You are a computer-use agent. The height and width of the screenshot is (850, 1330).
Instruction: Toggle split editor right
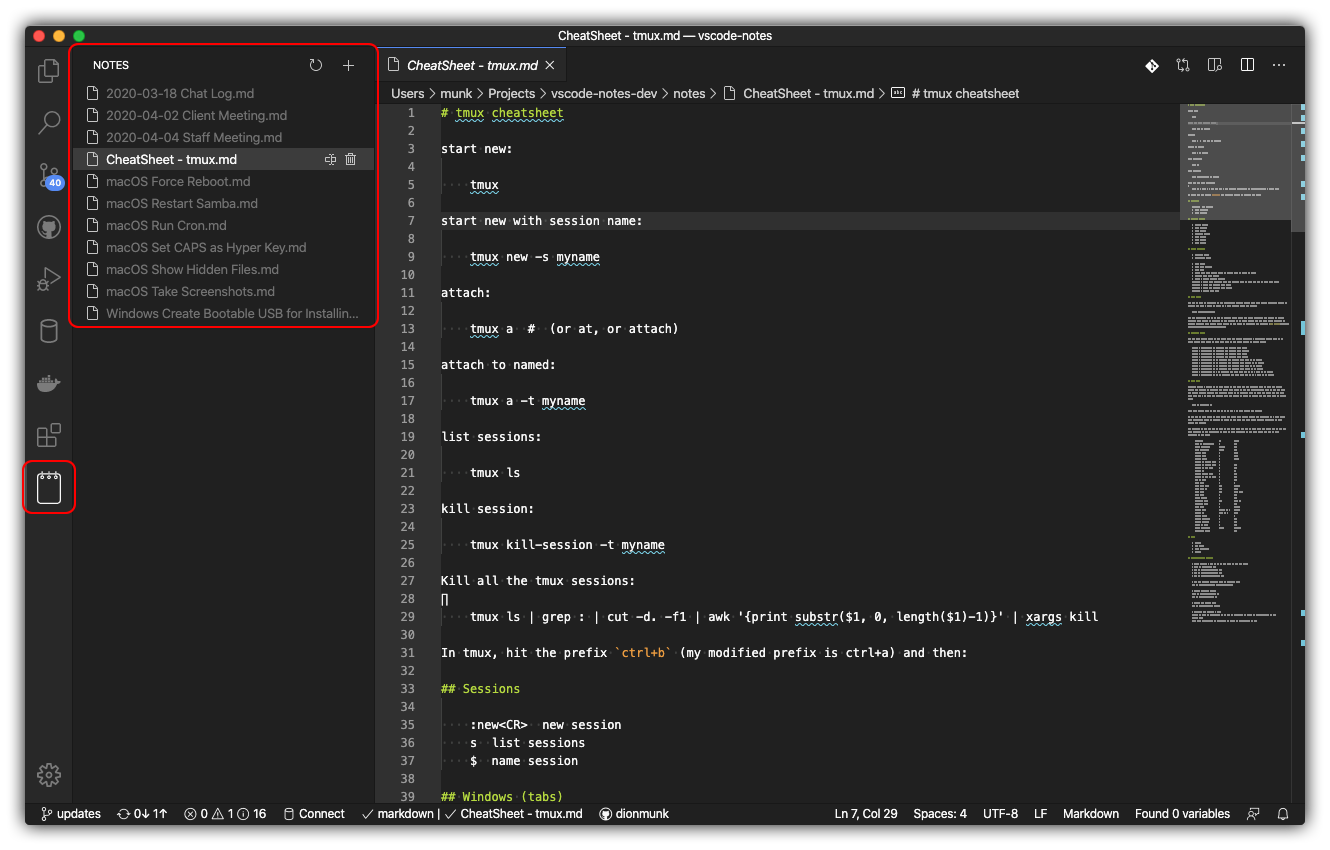[1247, 65]
